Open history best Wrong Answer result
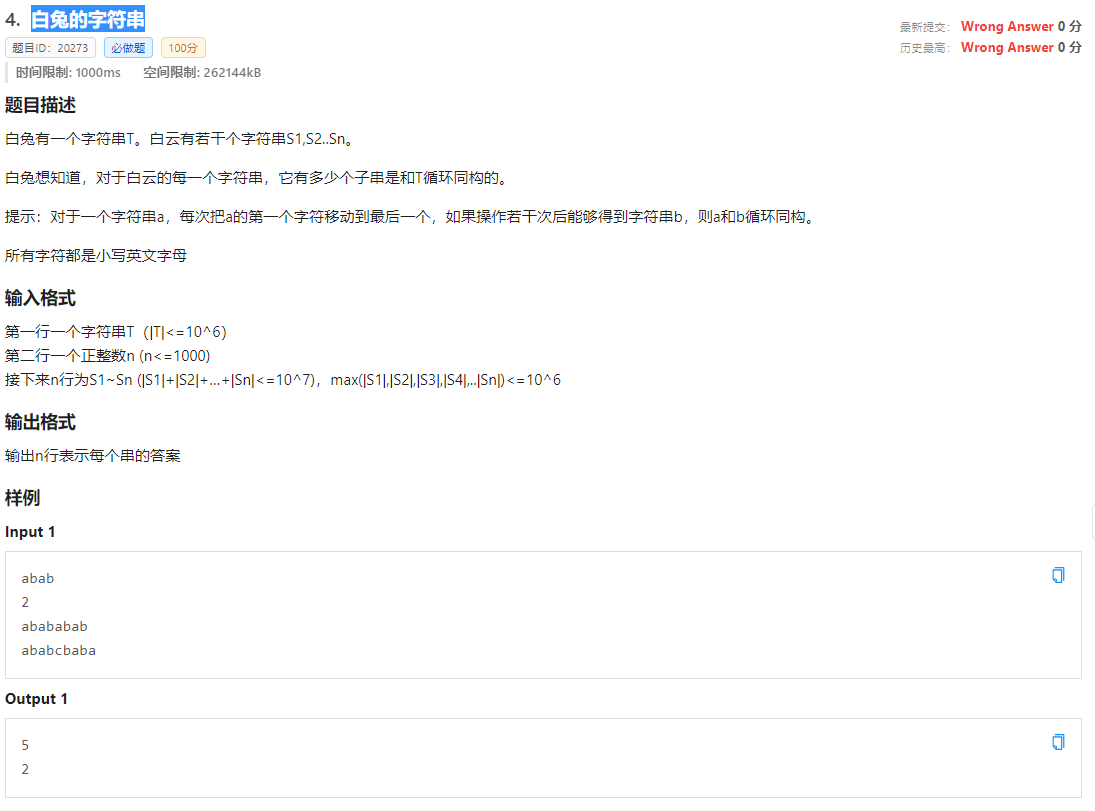The width and height of the screenshot is (1095, 811). point(1006,47)
